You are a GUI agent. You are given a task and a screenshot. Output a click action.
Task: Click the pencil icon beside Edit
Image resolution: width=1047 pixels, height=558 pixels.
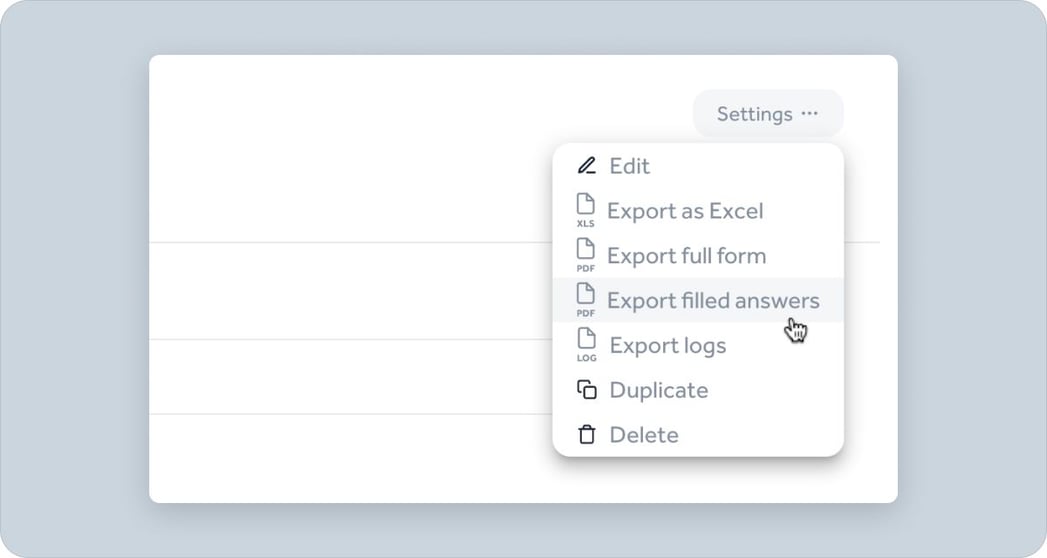coord(587,166)
